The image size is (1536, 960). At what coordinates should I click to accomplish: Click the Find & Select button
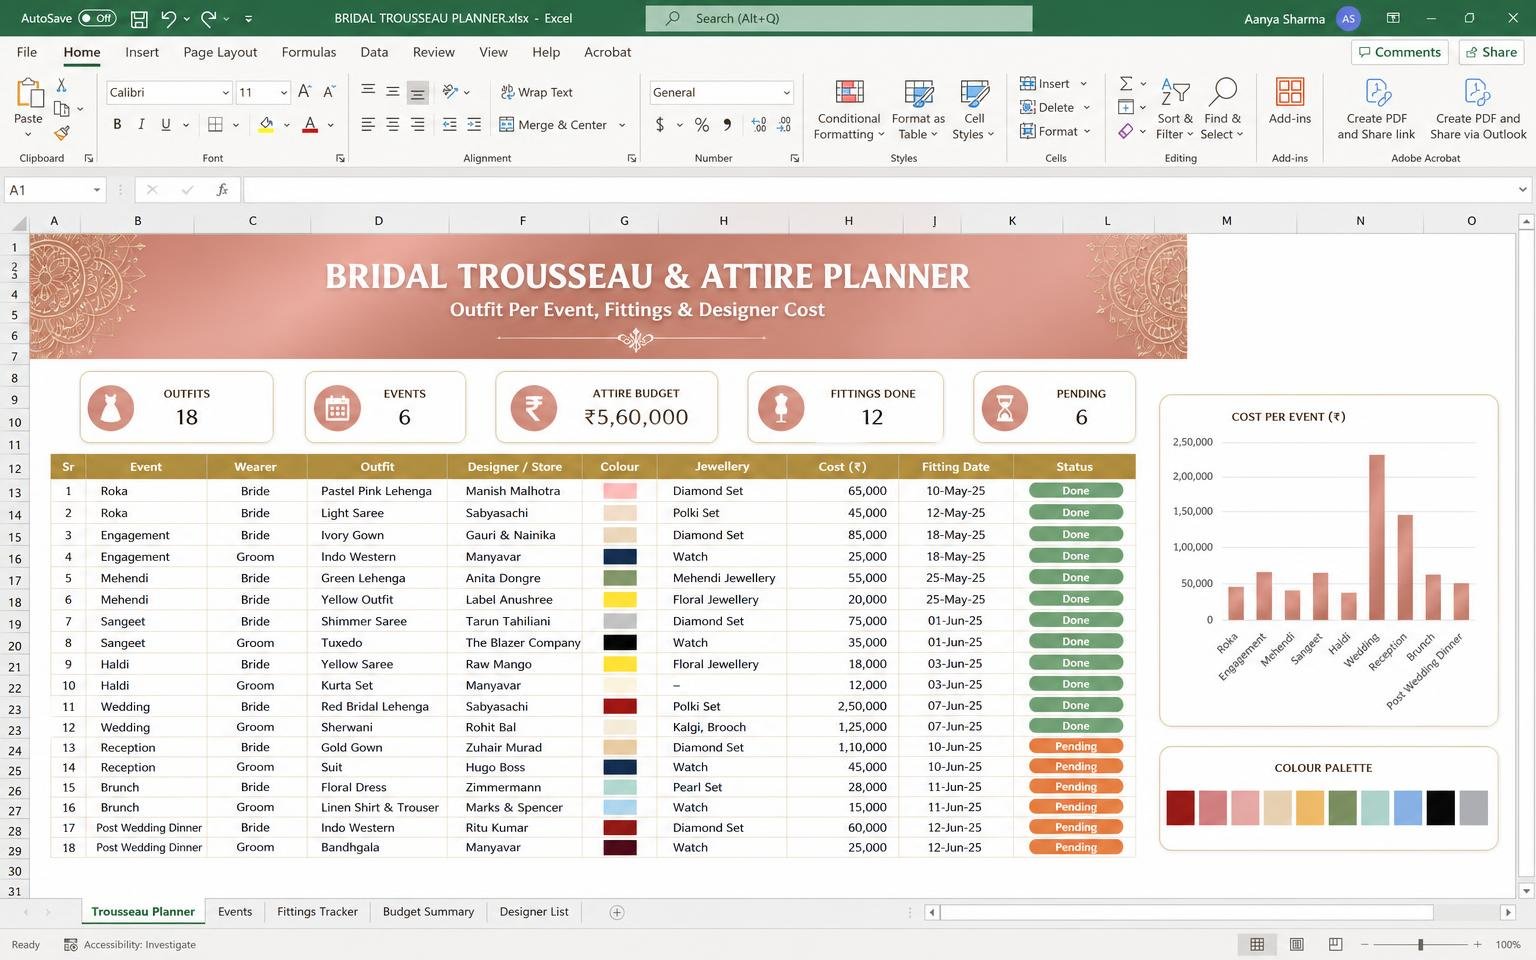1222,110
